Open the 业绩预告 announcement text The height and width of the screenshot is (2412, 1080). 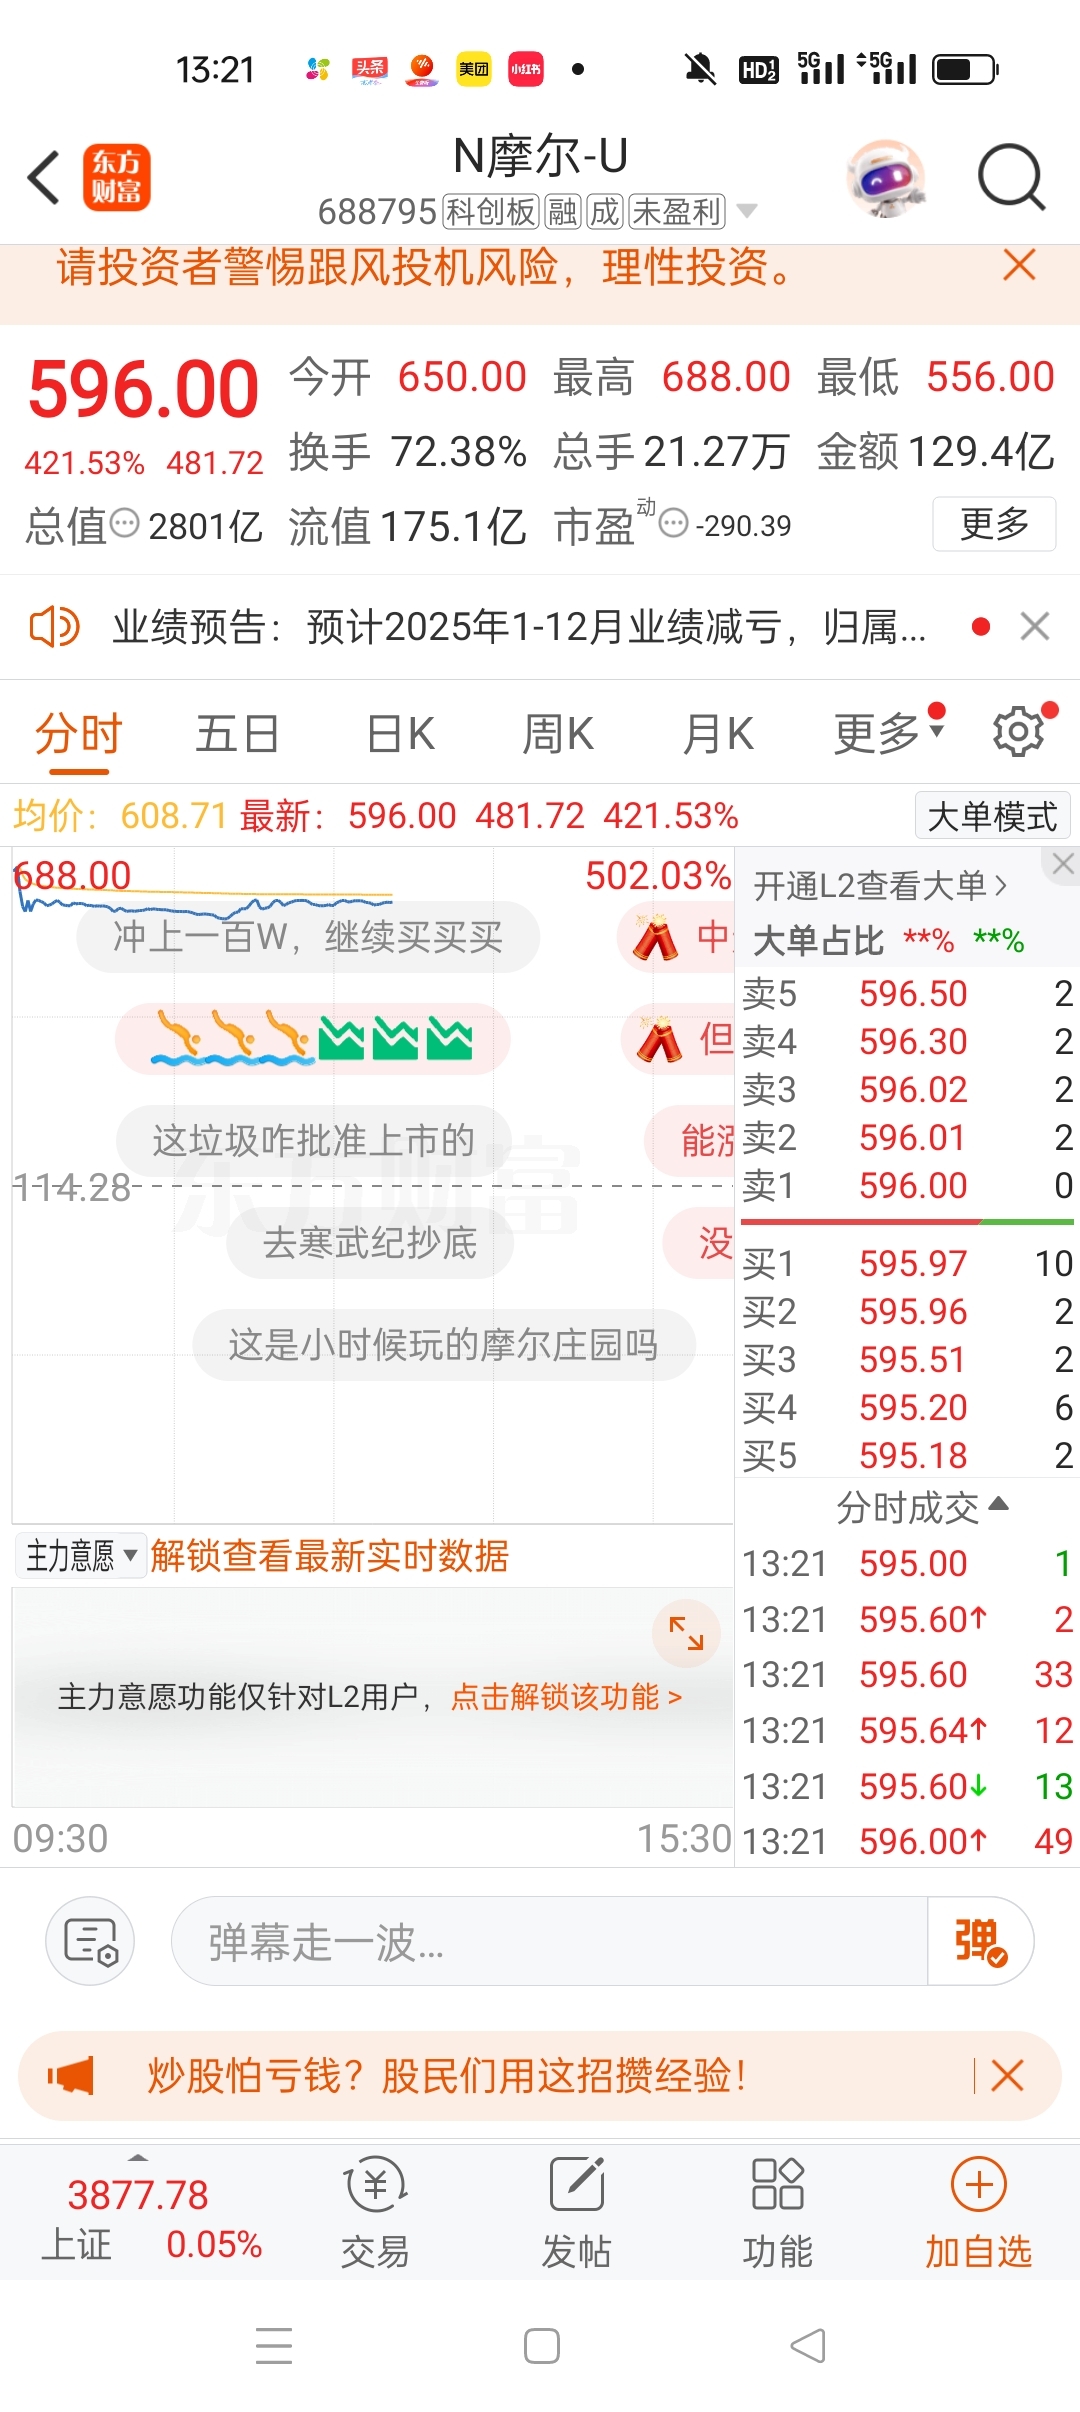click(519, 627)
